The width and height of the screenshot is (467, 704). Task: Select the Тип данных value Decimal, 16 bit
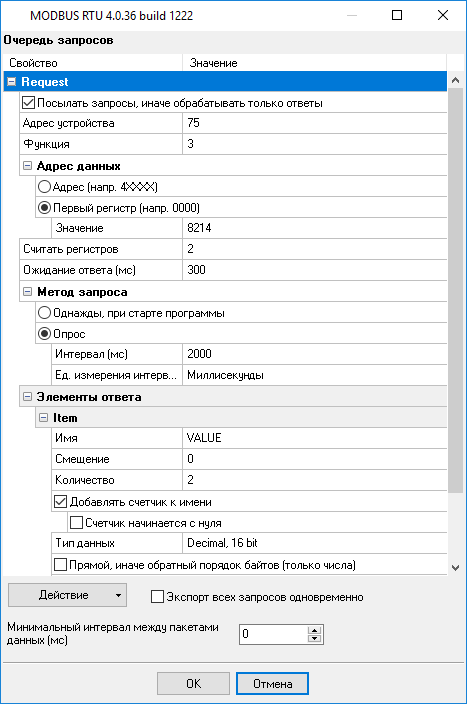tap(314, 543)
